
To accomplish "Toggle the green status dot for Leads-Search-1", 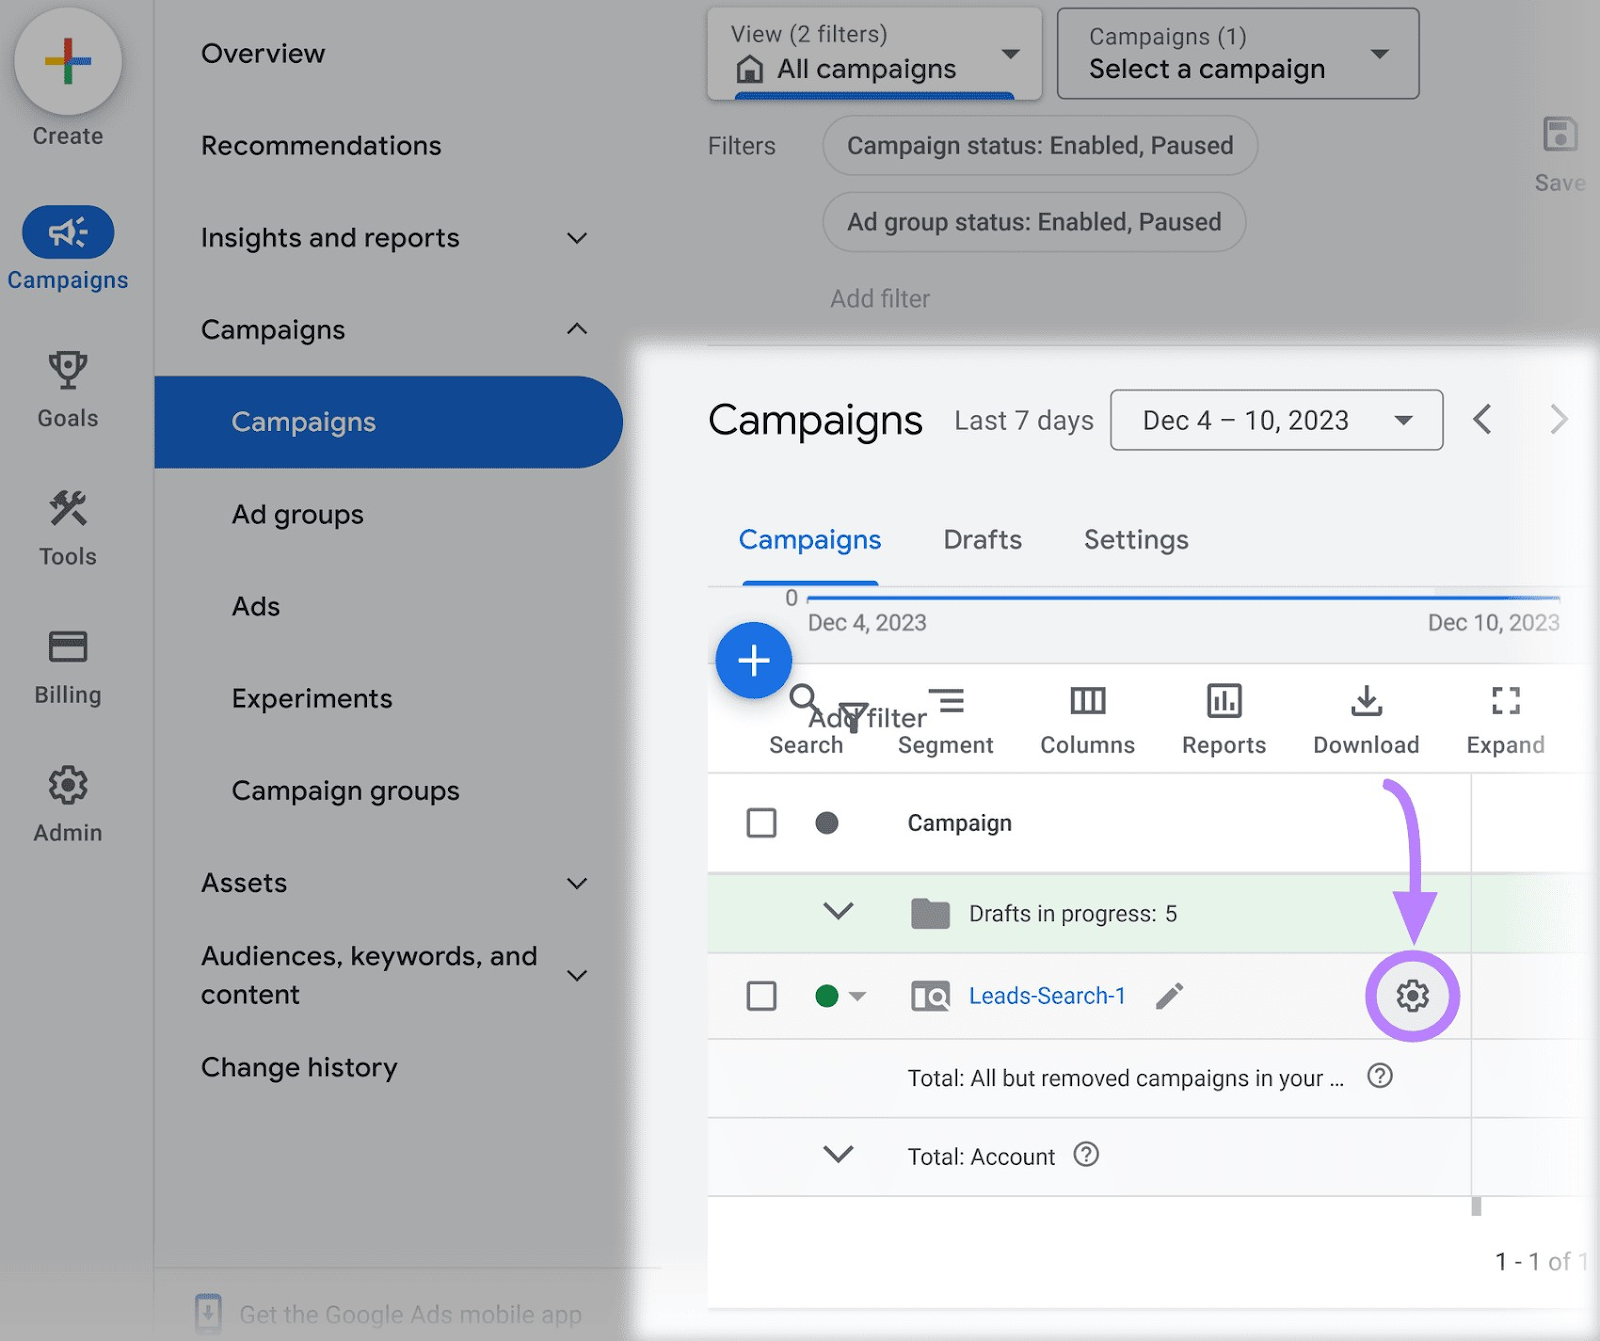I will (x=828, y=995).
